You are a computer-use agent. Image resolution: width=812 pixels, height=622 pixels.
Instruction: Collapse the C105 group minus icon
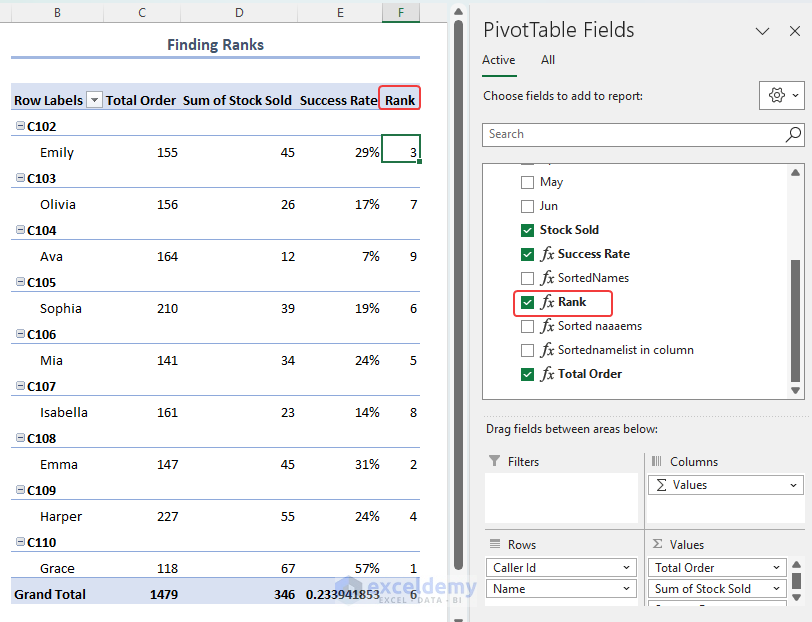click(x=20, y=283)
